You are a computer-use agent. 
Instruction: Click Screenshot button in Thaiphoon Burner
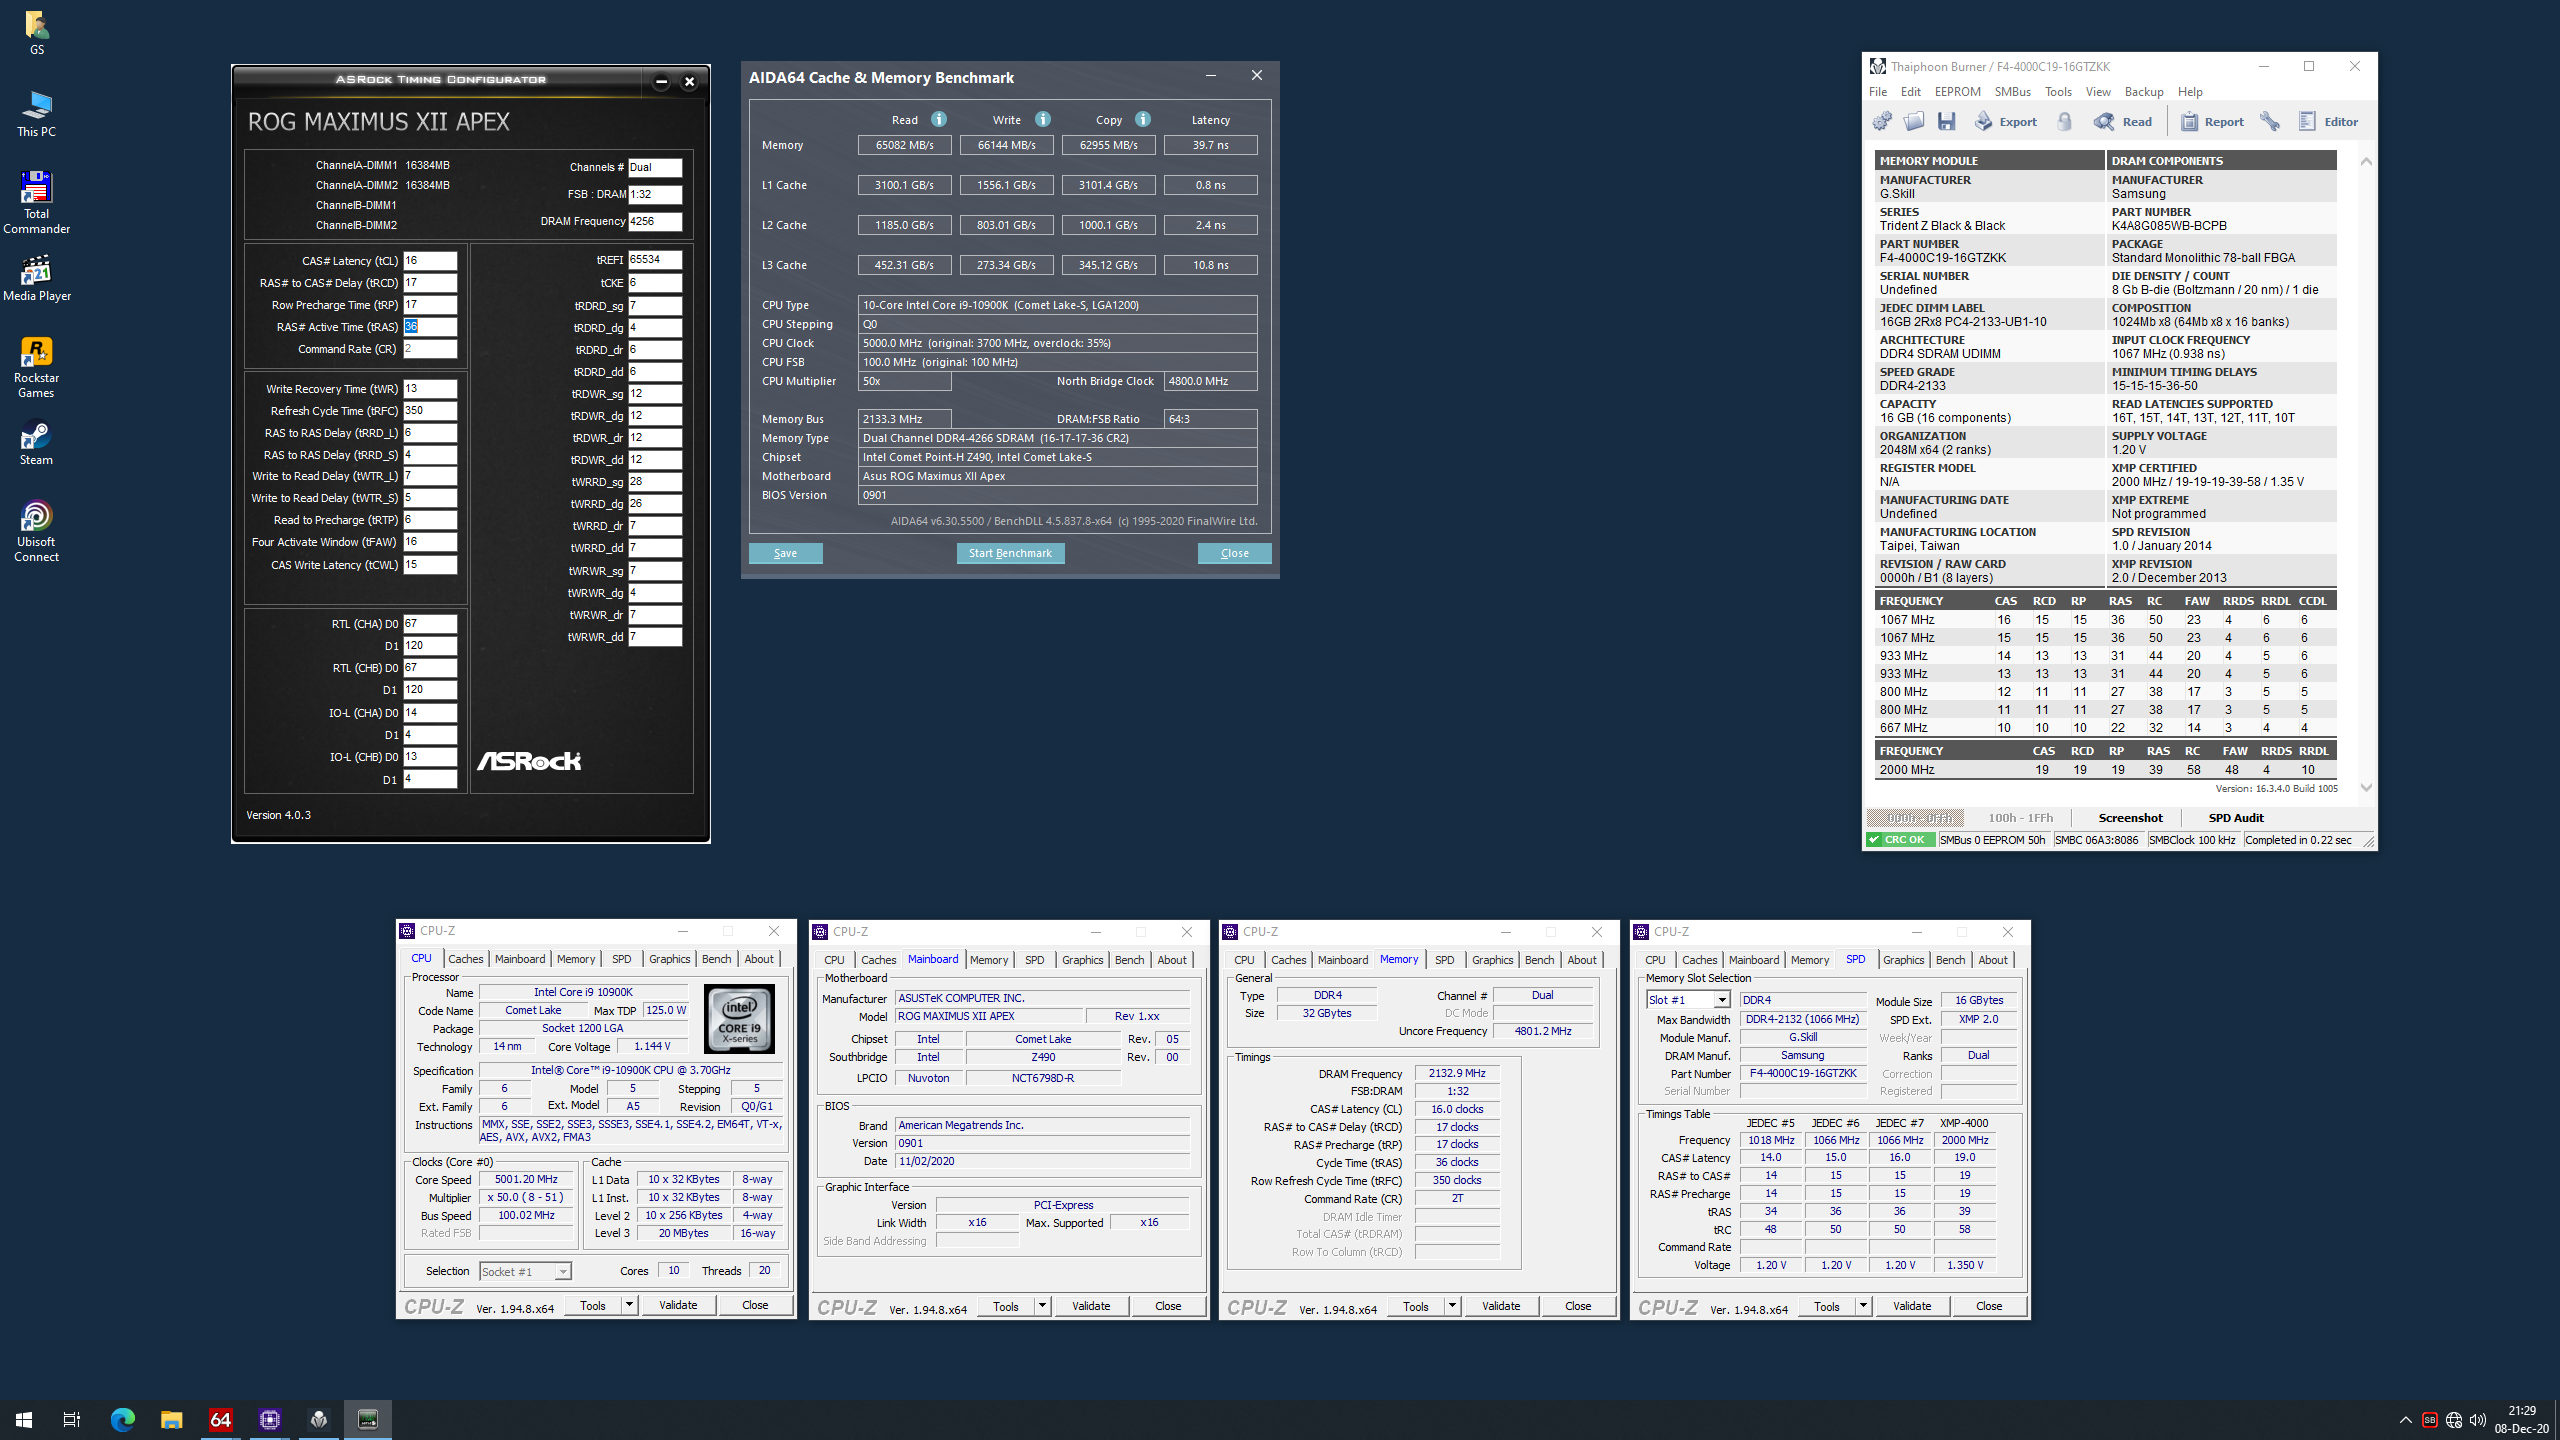[x=2130, y=818]
